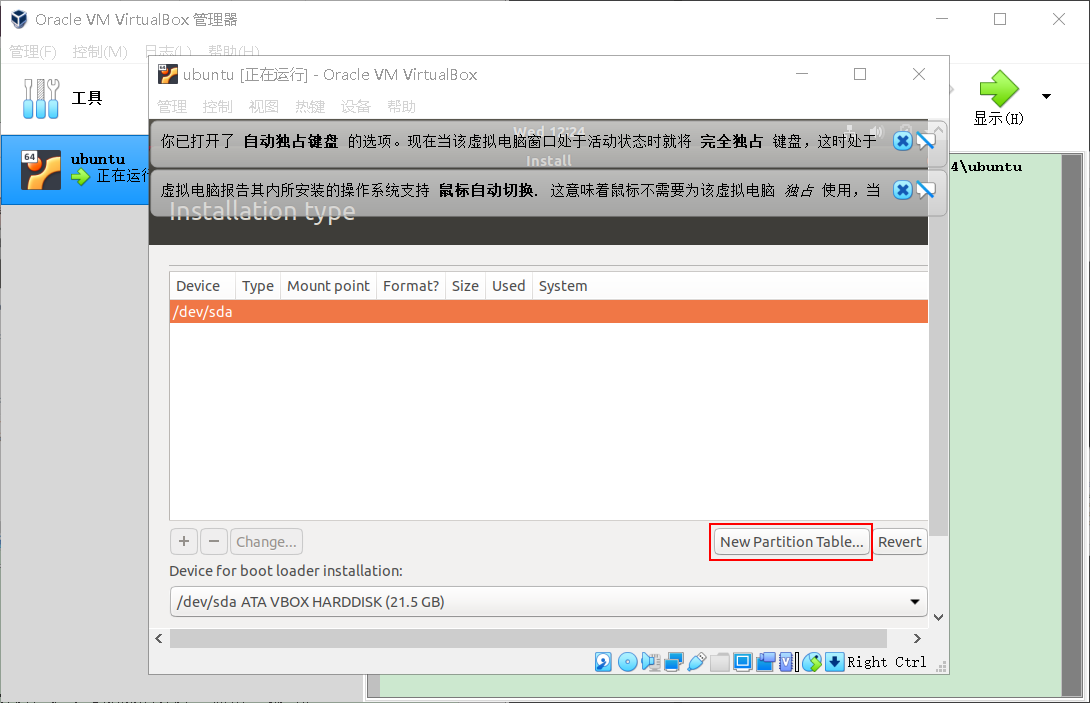The image size is (1090, 703).
Task: Click the Oracle VirtualBox manager title icon
Action: 19,19
